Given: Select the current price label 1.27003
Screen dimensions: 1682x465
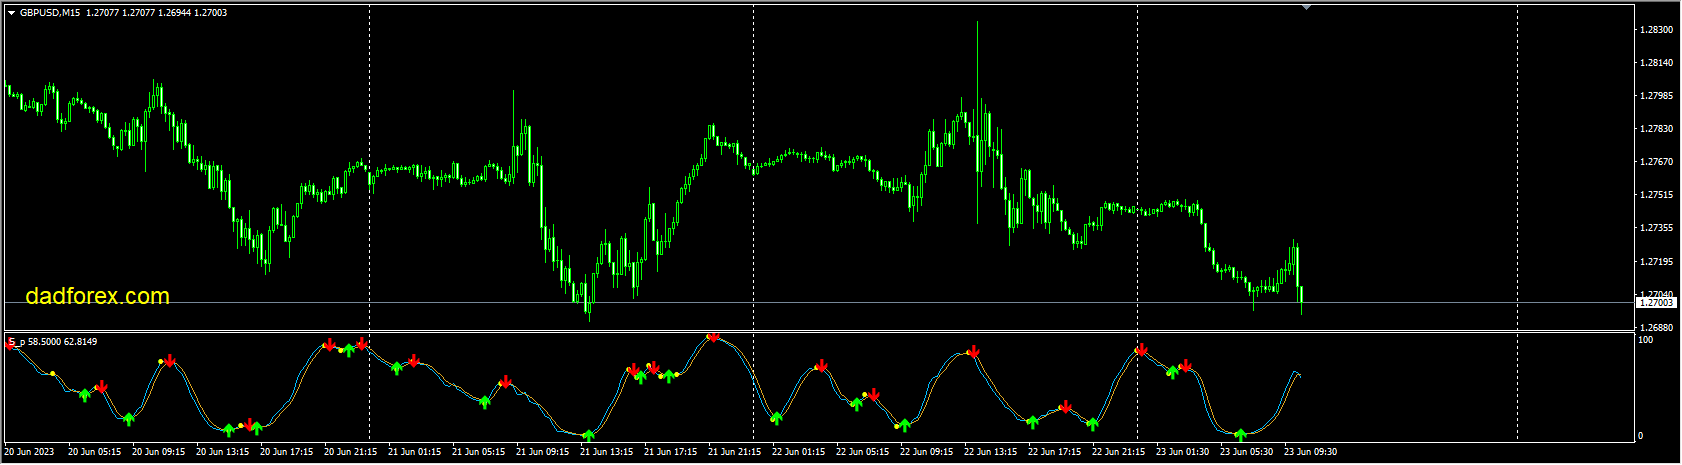Looking at the screenshot, I should pos(1656,302).
